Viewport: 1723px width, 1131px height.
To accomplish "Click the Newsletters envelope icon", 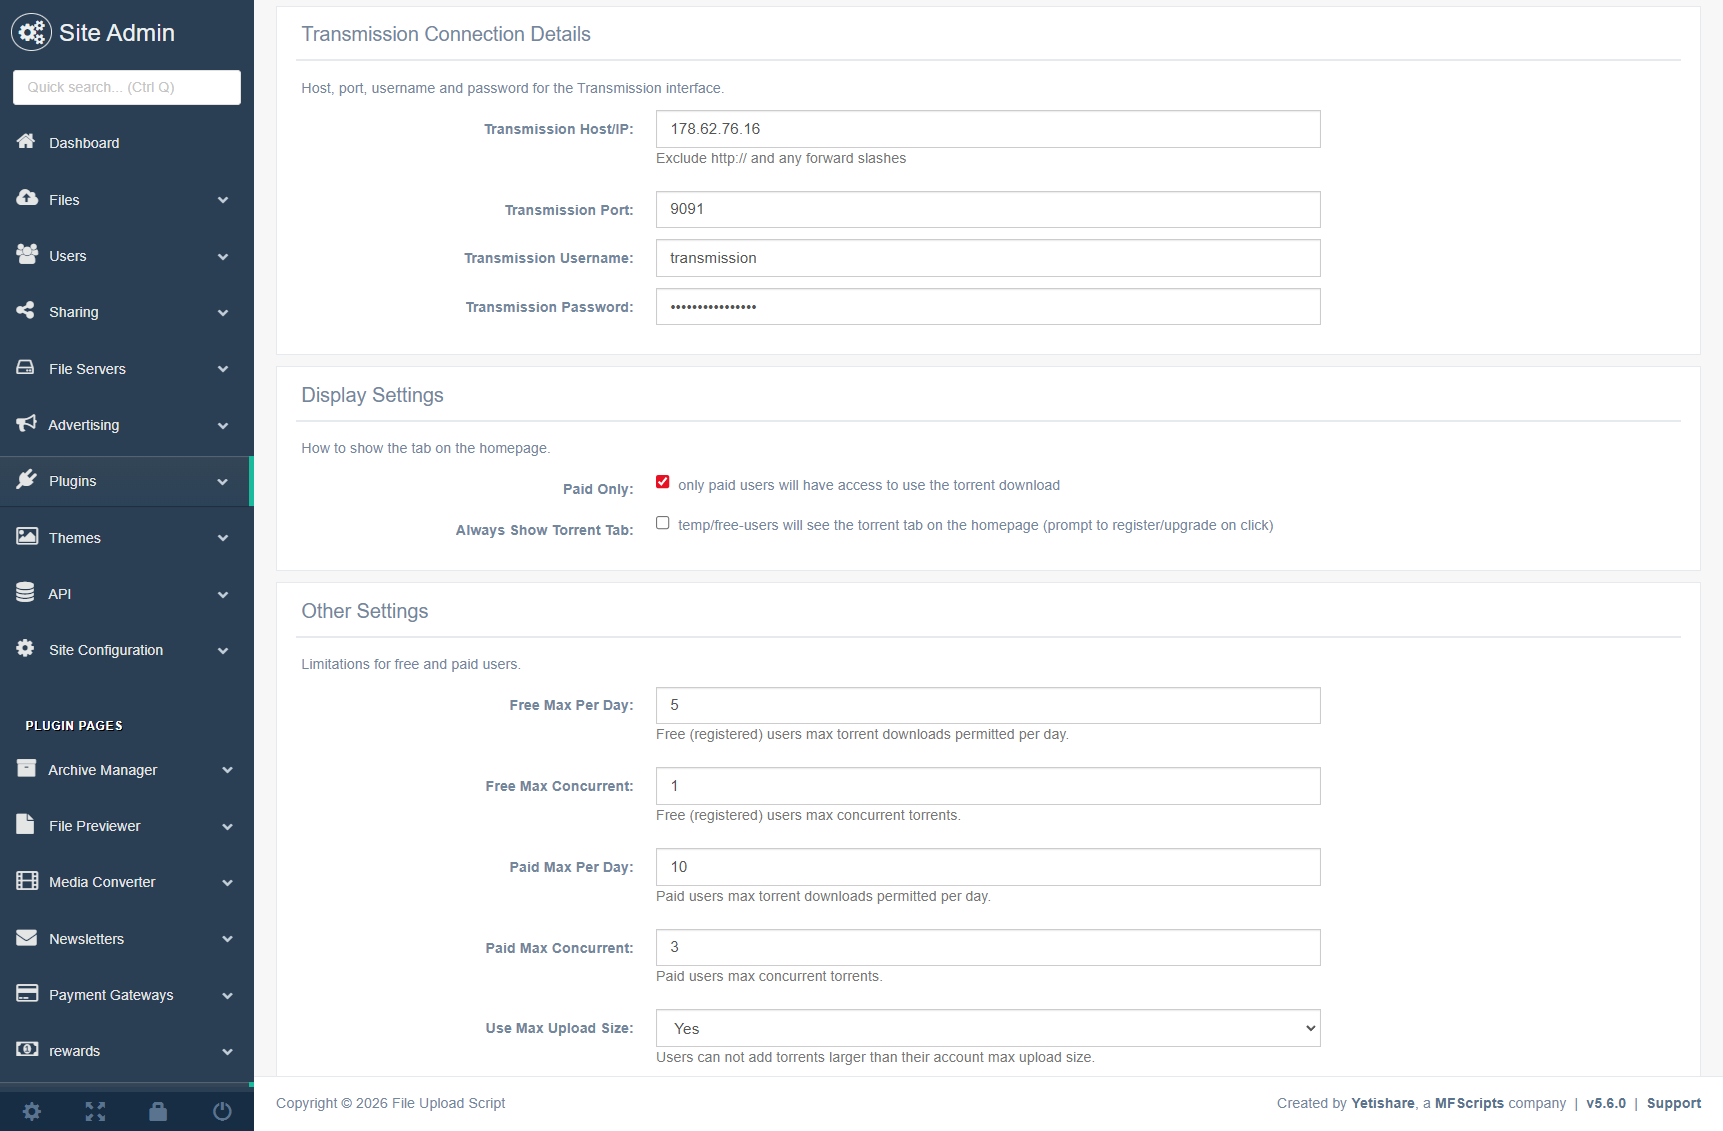I will 27,938.
